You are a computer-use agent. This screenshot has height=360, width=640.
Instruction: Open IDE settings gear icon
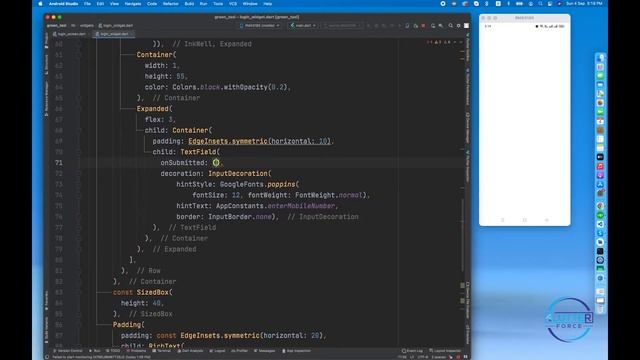(x=458, y=25)
